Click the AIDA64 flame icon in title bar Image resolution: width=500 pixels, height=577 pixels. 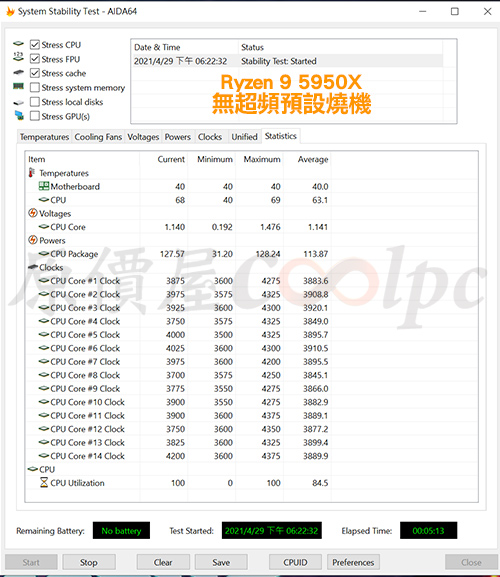(10, 11)
